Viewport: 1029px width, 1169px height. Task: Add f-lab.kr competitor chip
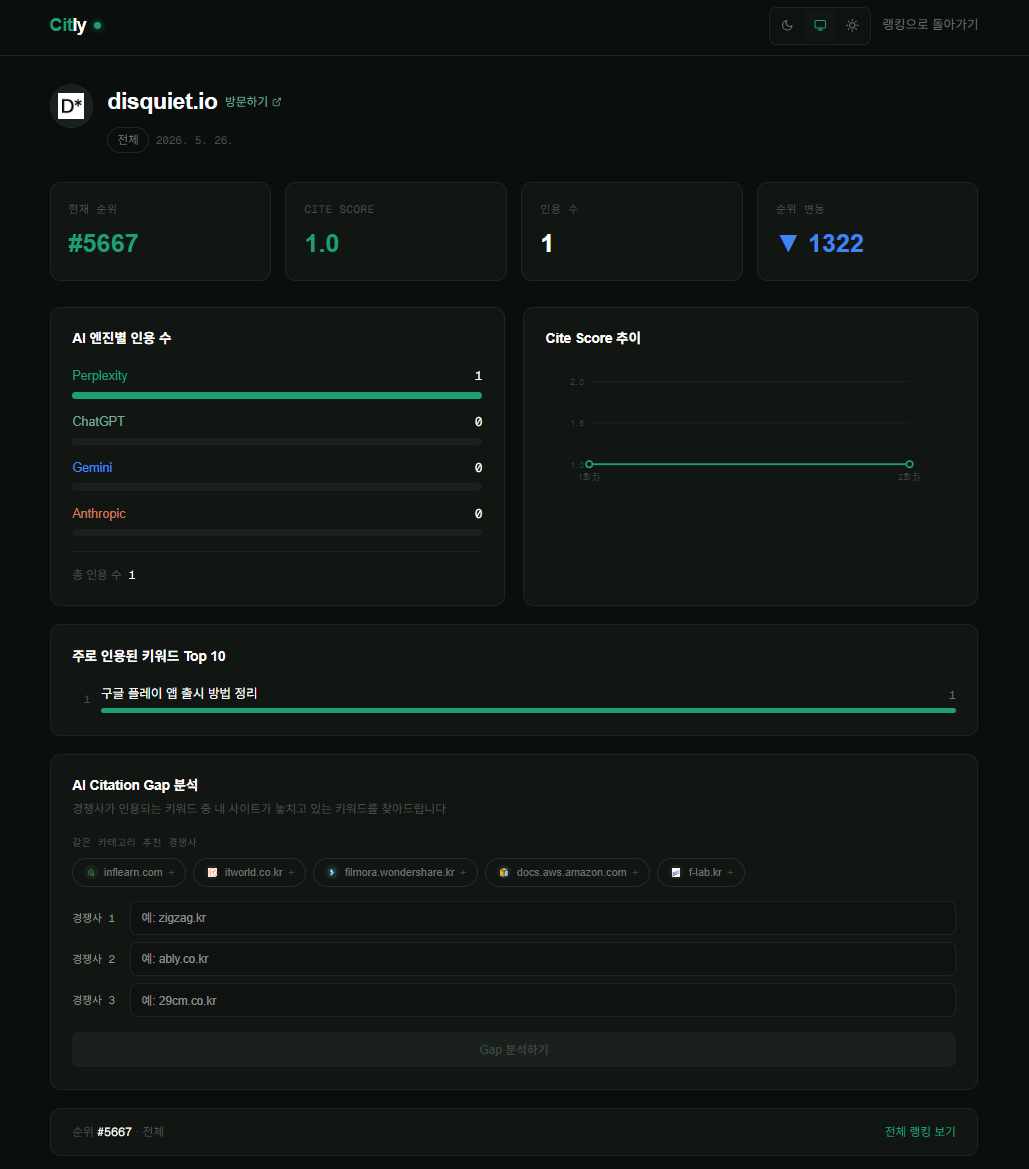click(x=701, y=872)
